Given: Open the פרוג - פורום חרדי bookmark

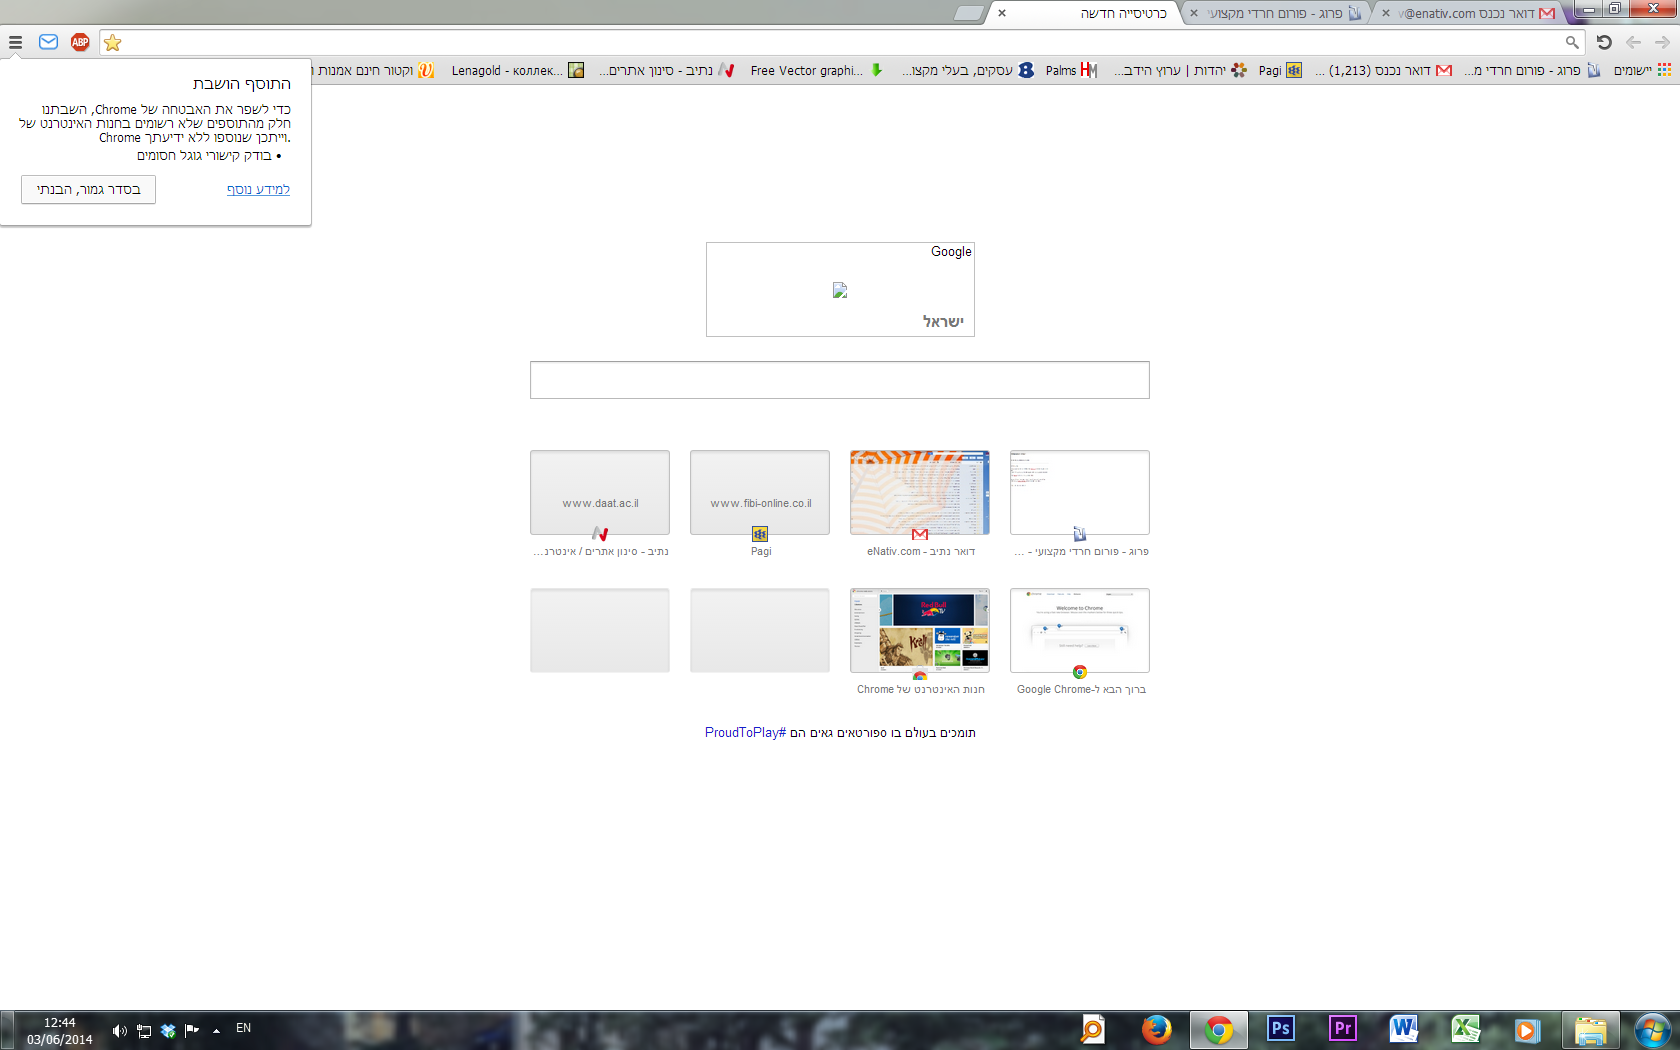Looking at the screenshot, I should [x=1532, y=70].
